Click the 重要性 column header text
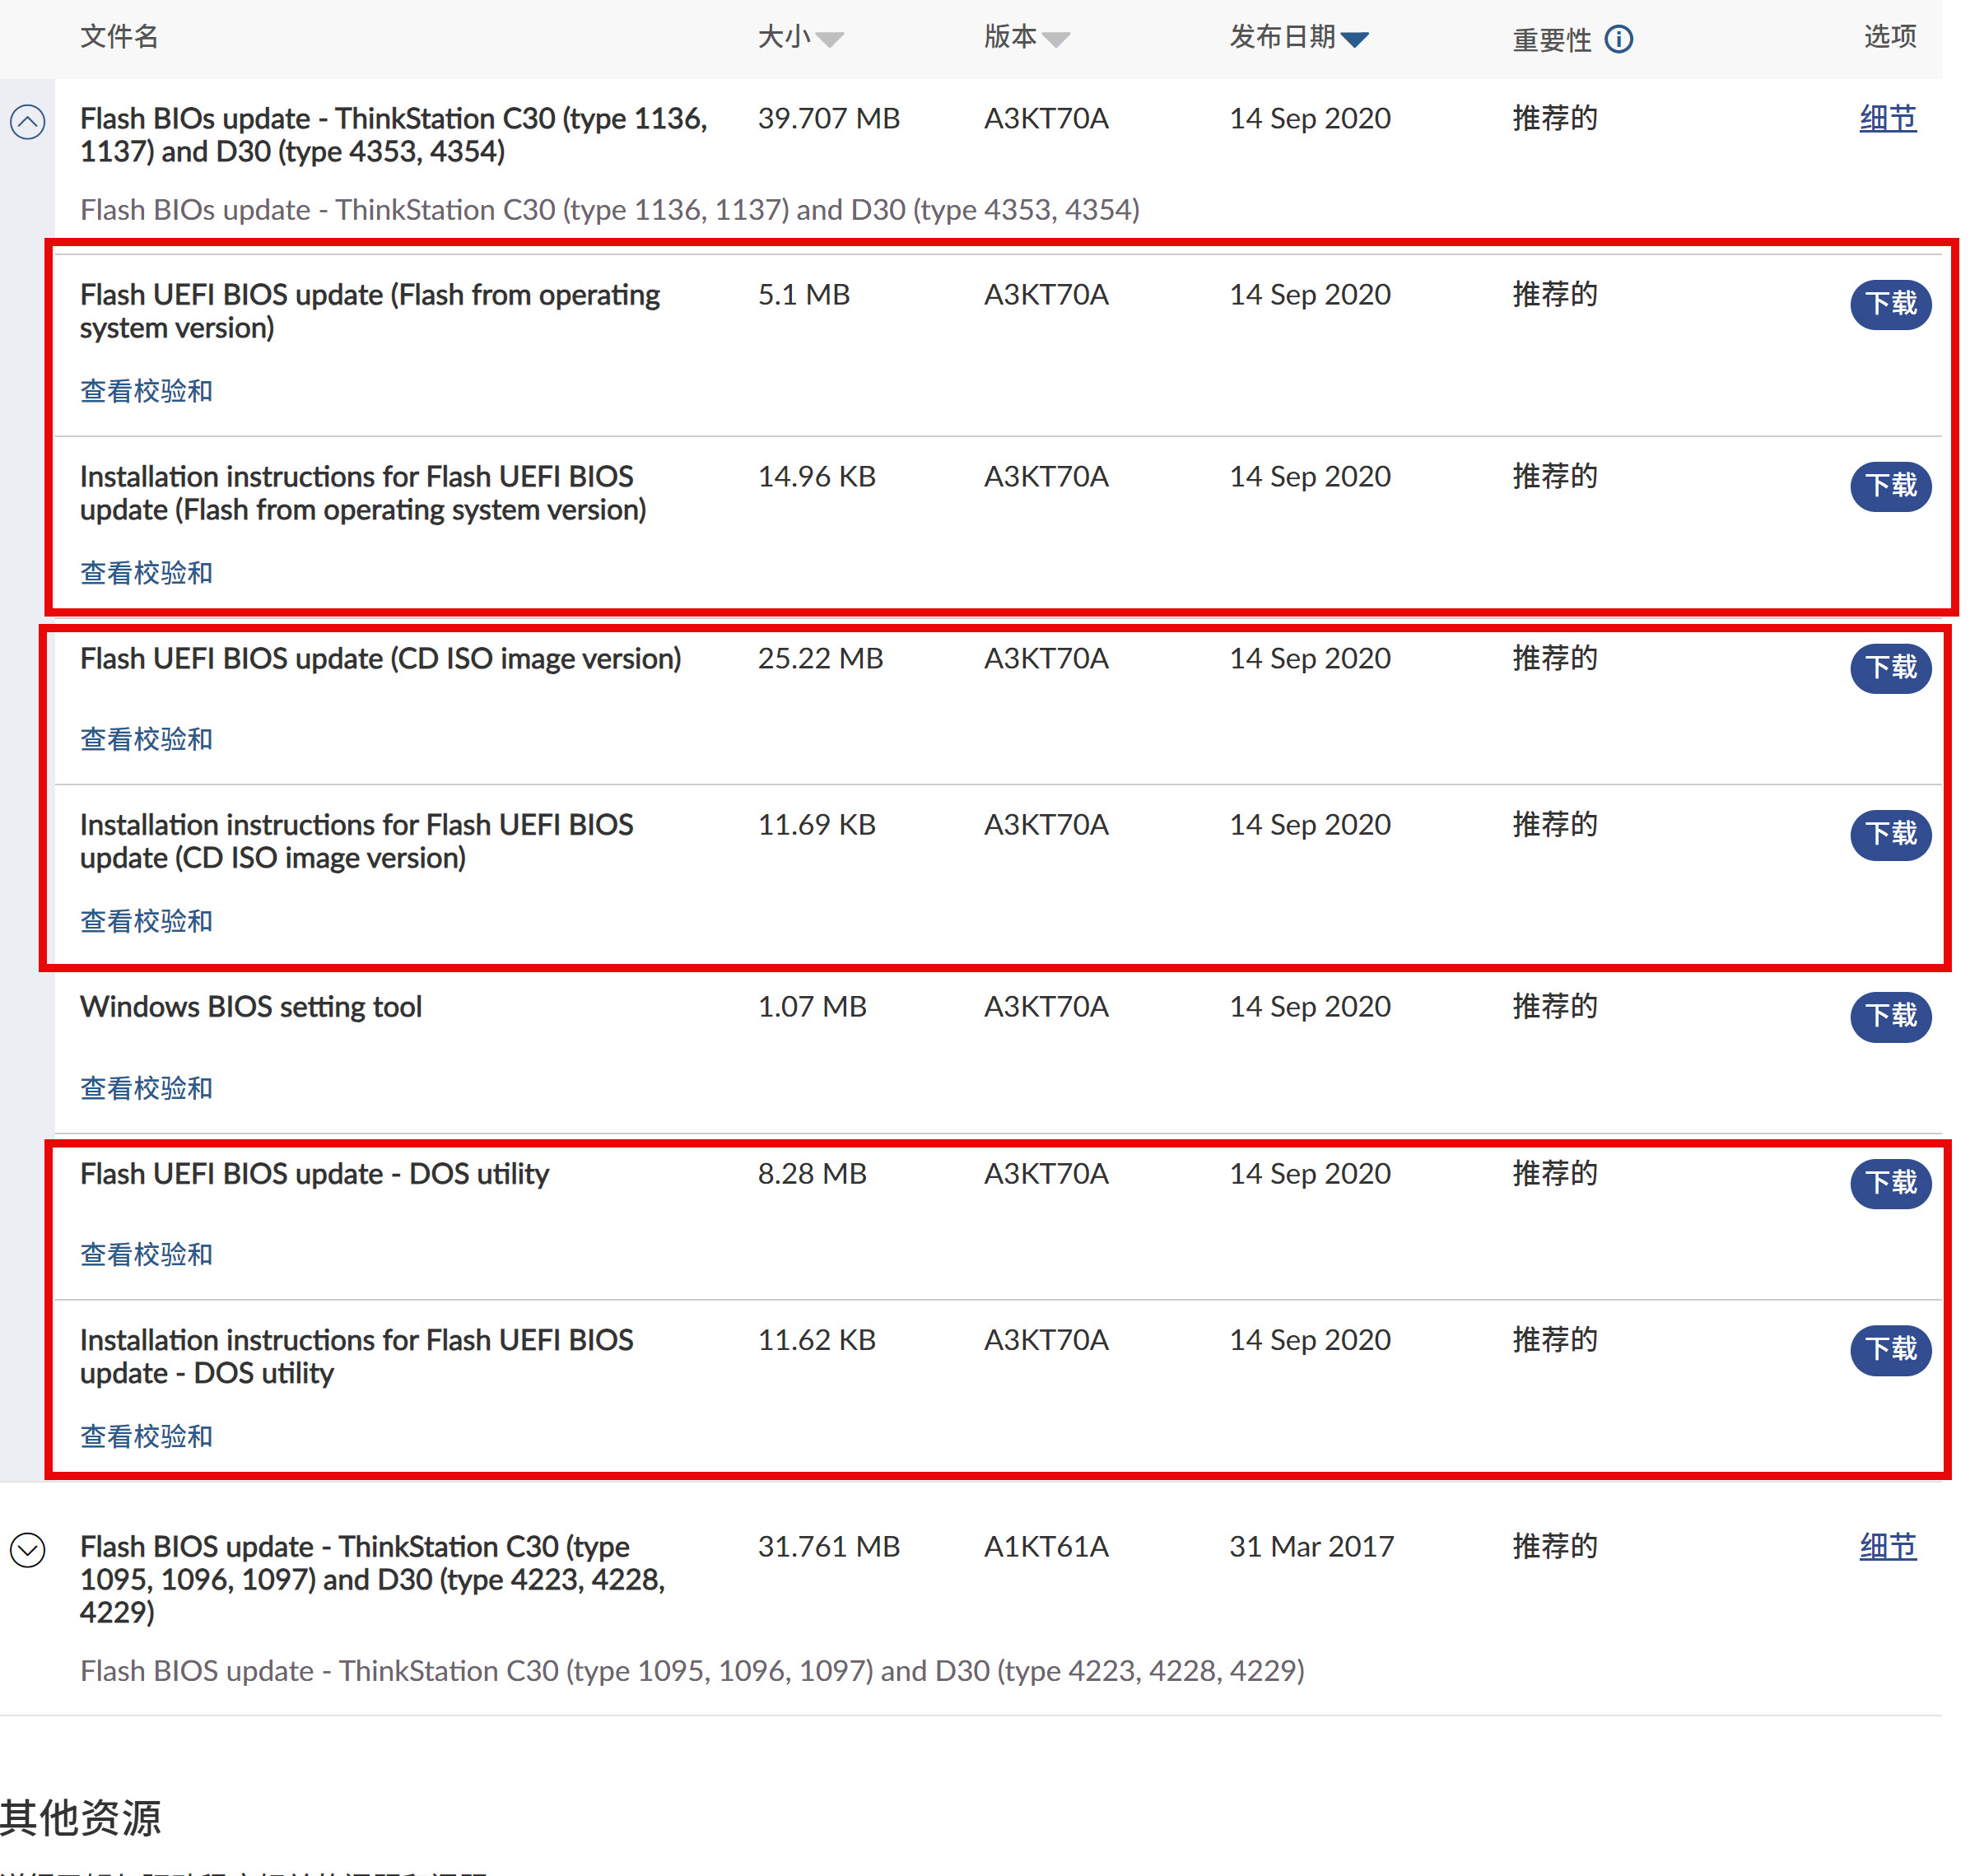Viewport: 1984px width, 1876px height. pos(1551,40)
